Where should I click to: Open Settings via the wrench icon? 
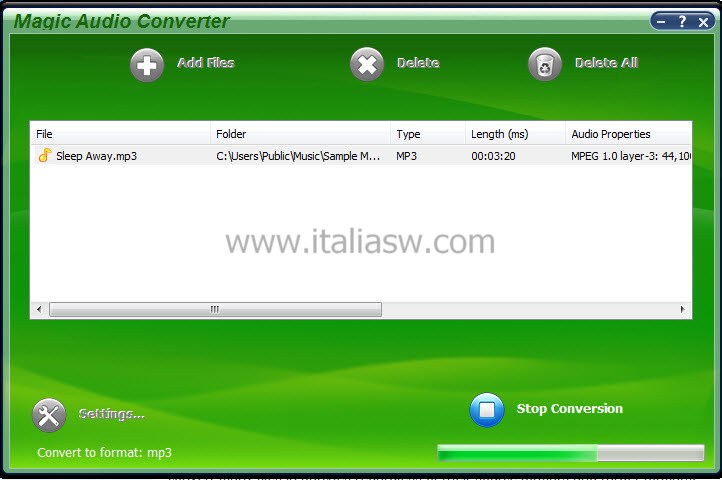pos(49,415)
